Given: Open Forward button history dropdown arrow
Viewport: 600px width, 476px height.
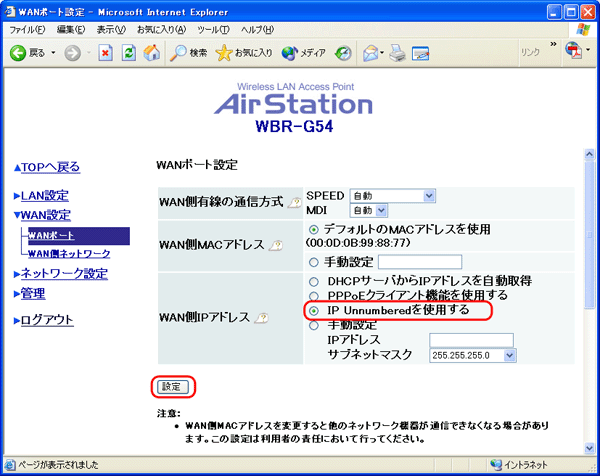Looking at the screenshot, I should (x=88, y=52).
